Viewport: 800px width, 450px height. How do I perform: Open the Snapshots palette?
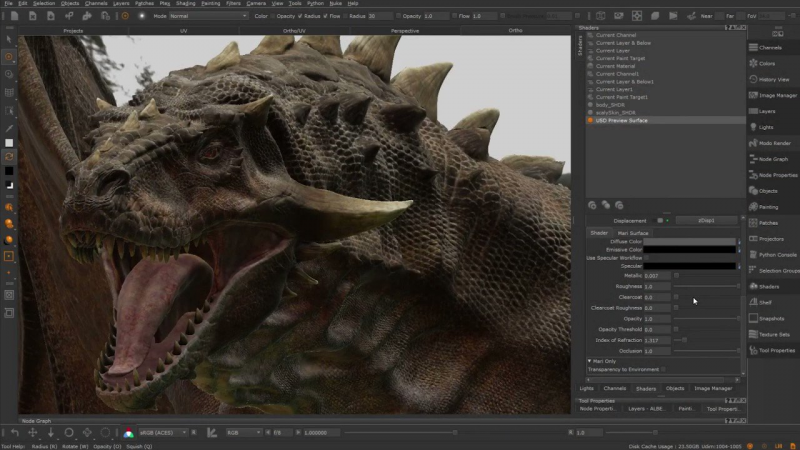pyautogui.click(x=774, y=318)
